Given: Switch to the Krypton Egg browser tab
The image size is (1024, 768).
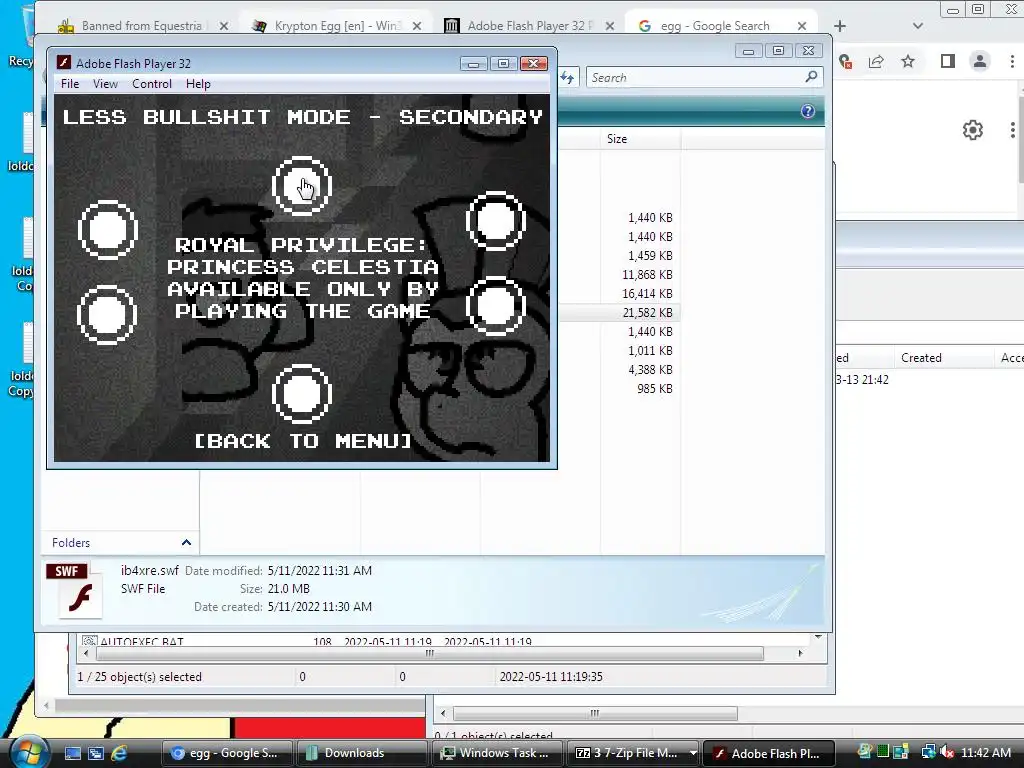Looking at the screenshot, I should click(x=336, y=25).
